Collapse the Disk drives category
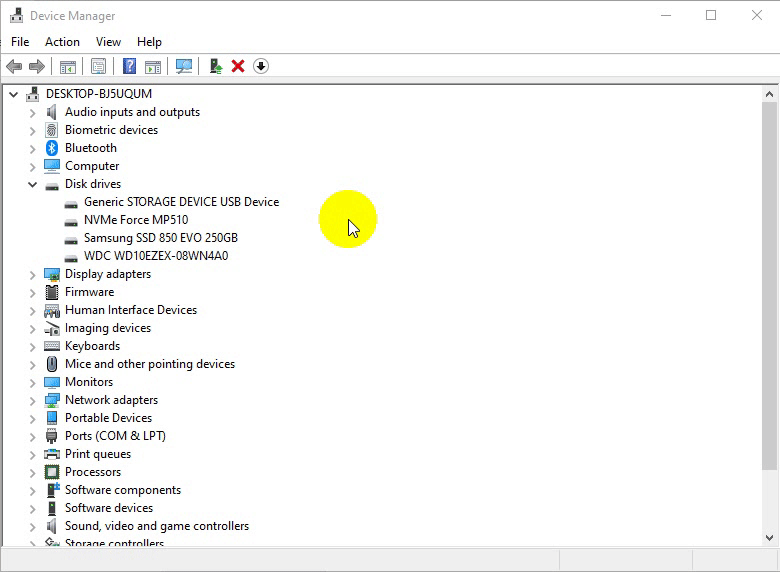The image size is (780, 572). pyautogui.click(x=32, y=184)
